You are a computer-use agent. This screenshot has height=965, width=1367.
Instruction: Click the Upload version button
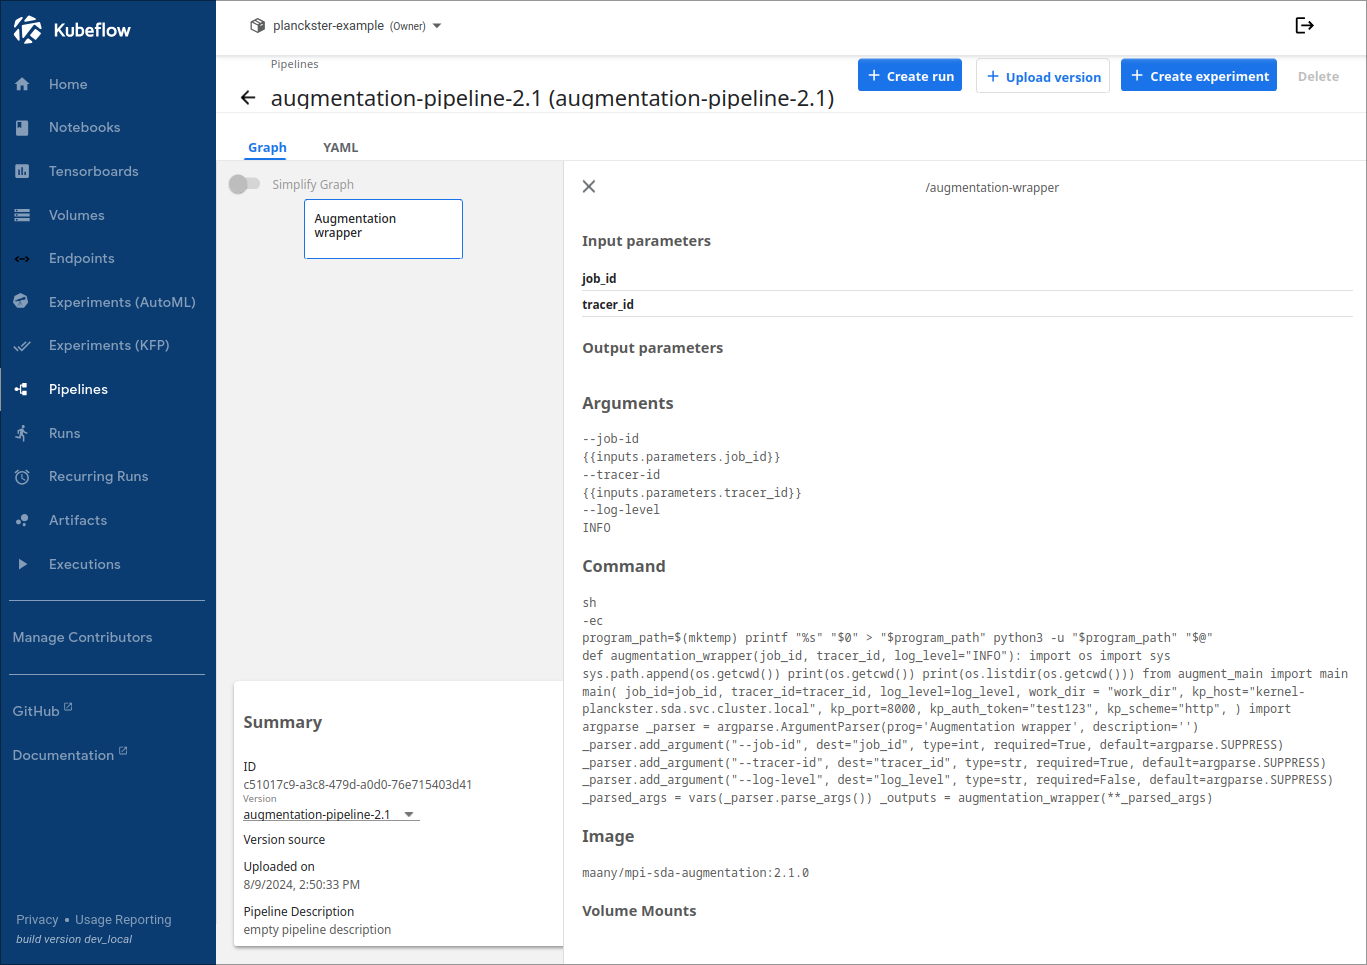[x=1043, y=76]
